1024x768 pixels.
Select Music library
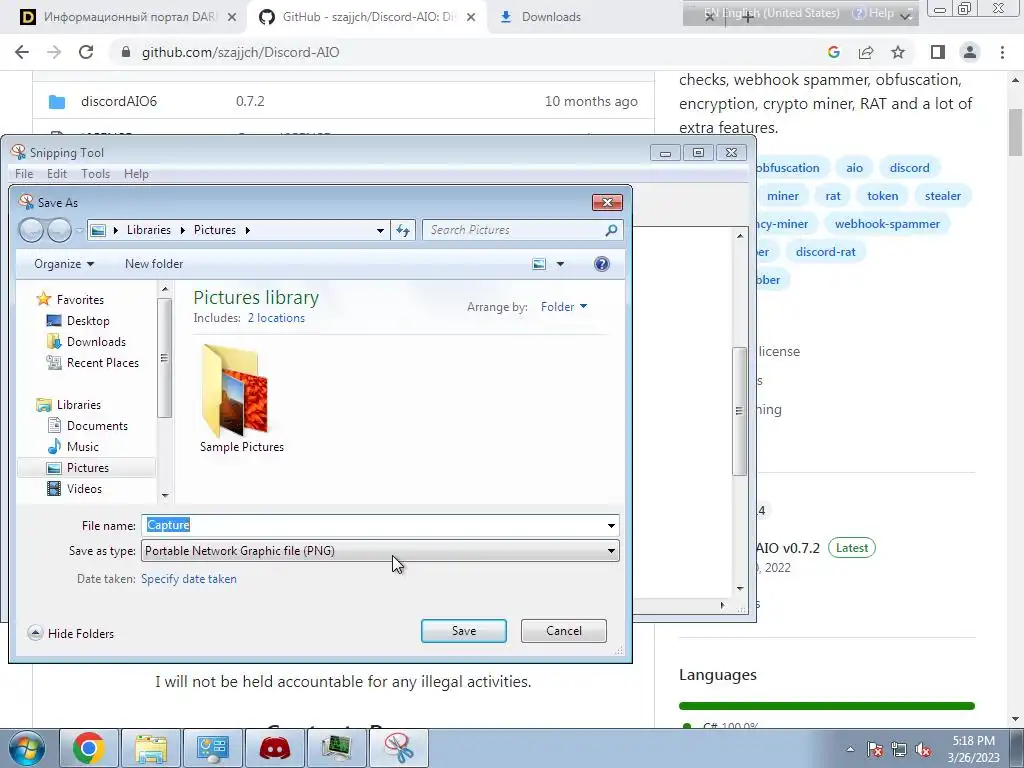click(82, 447)
